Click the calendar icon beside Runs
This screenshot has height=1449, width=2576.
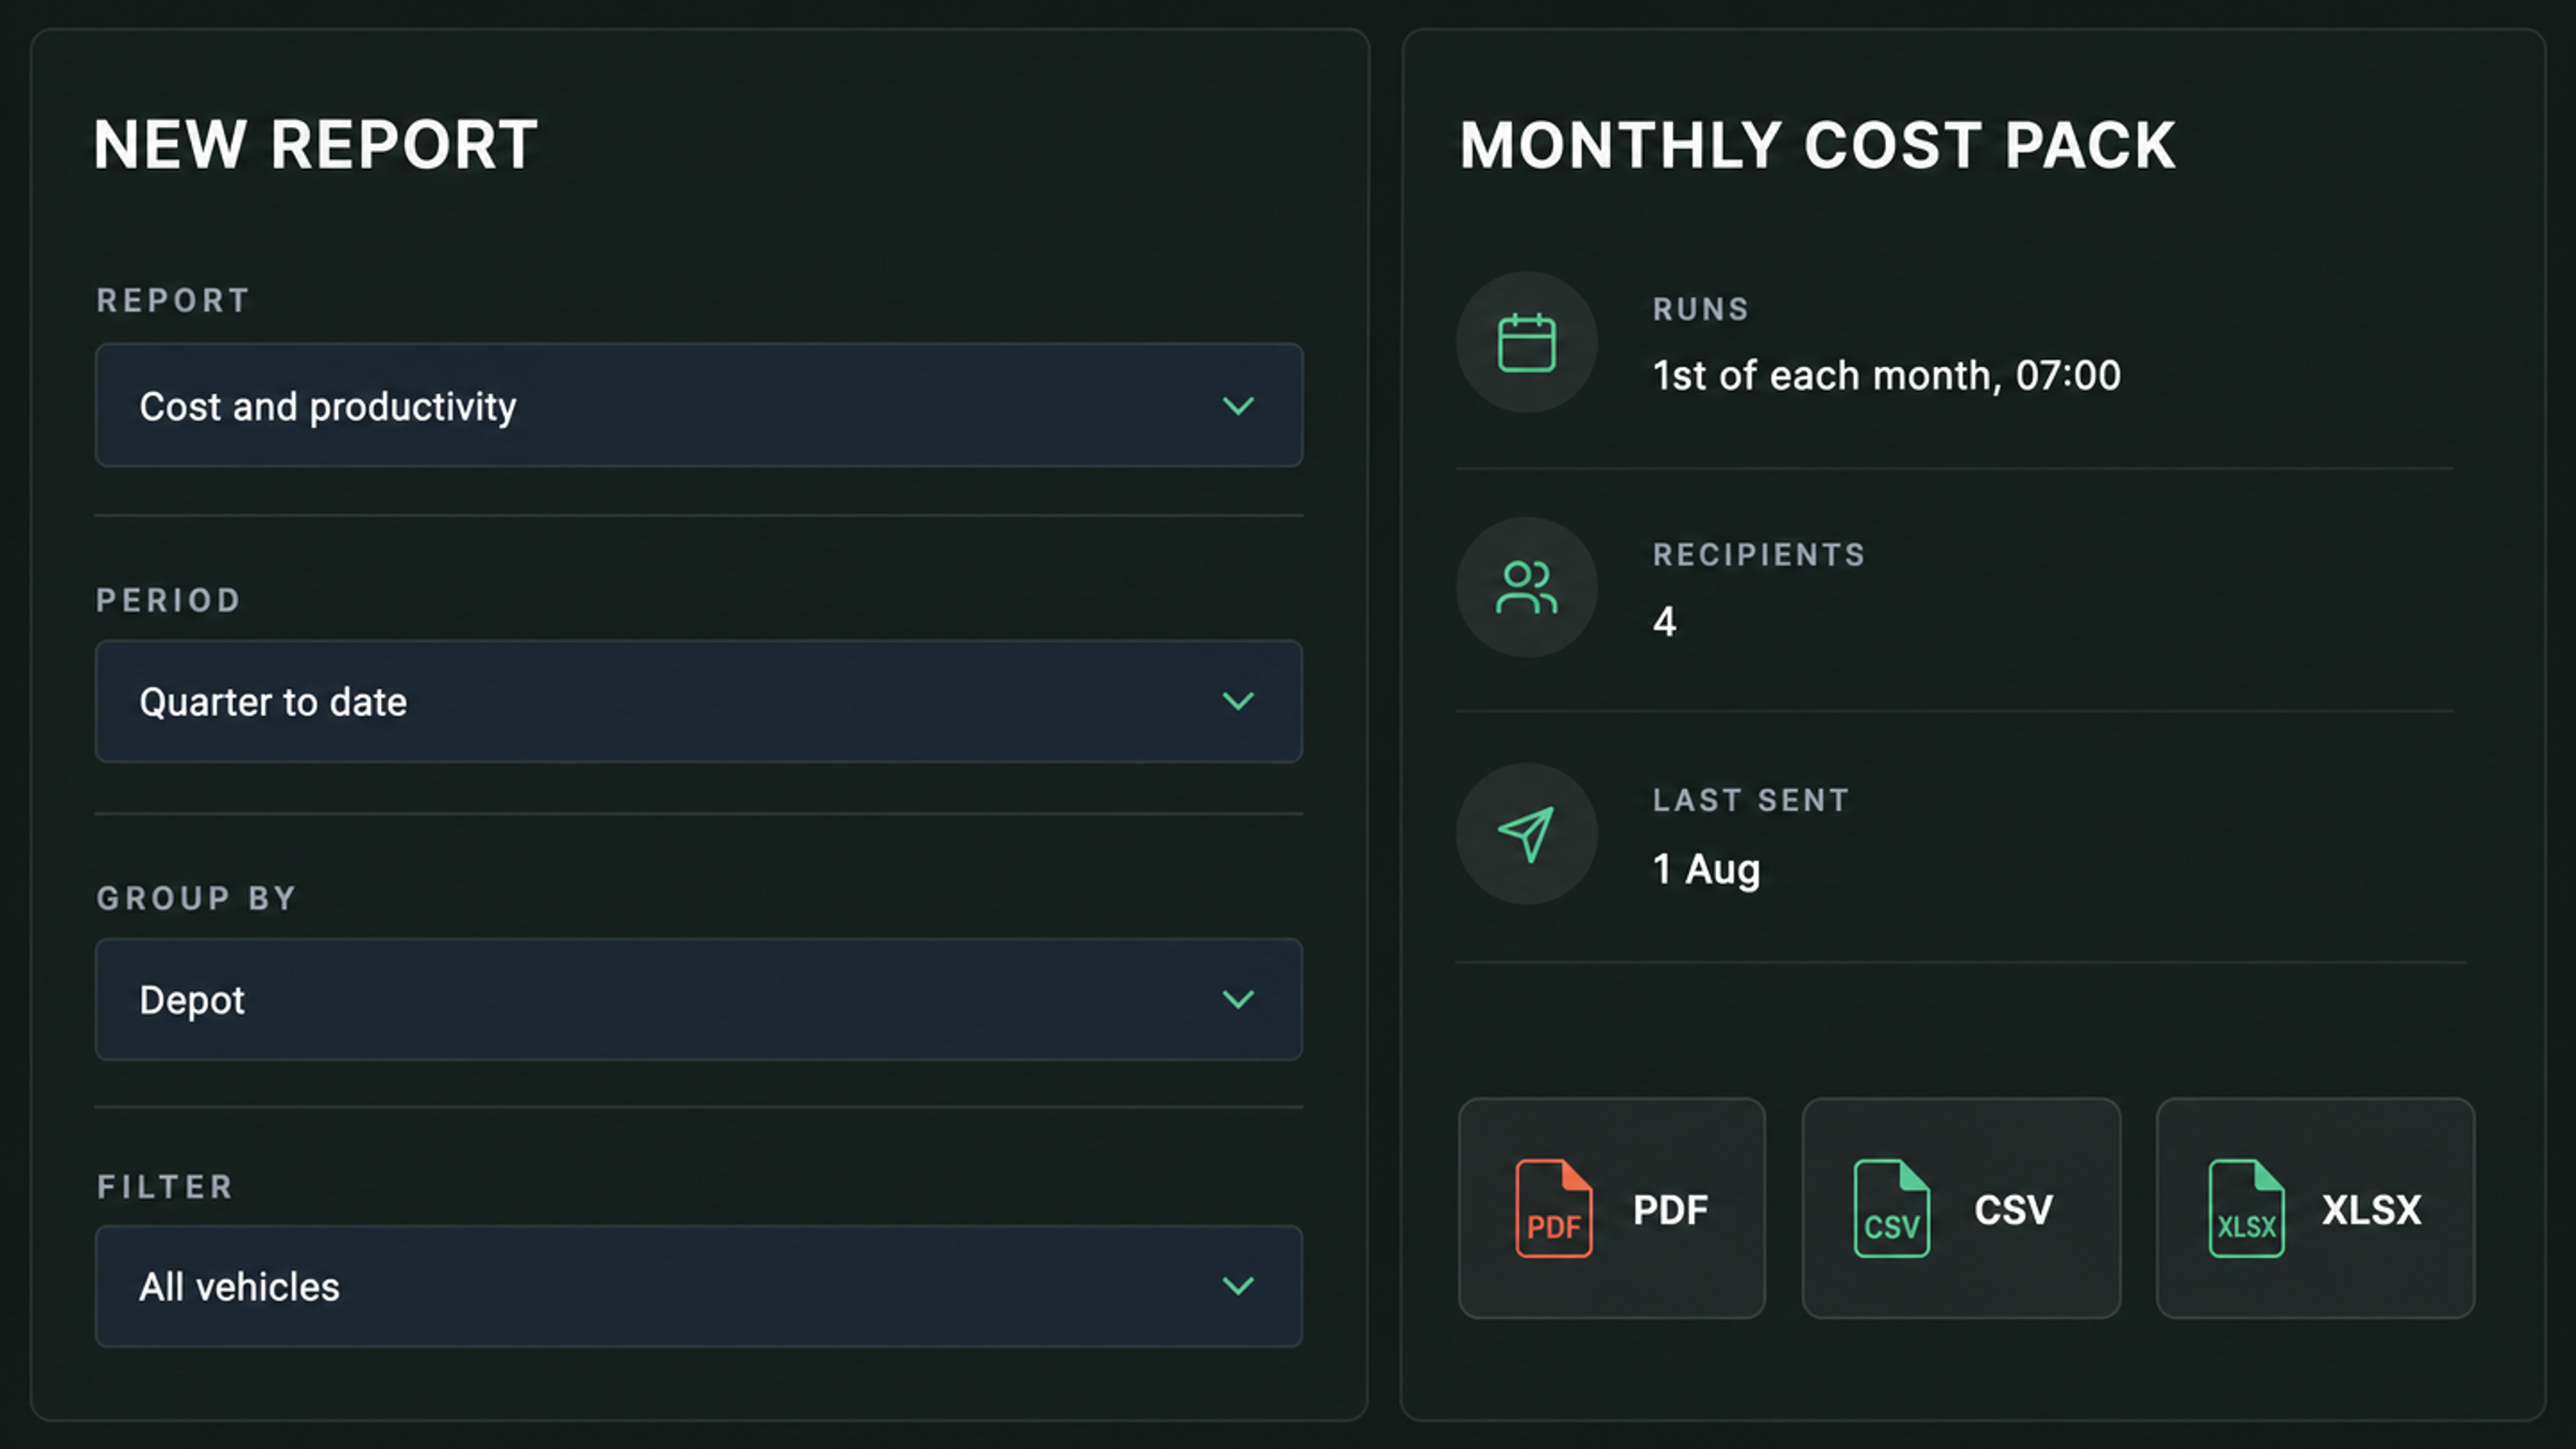click(1526, 342)
